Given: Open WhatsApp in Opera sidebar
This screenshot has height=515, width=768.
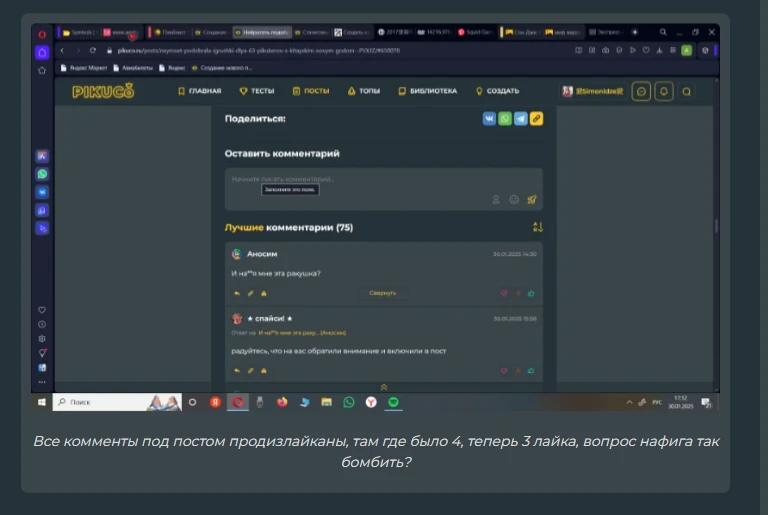Looking at the screenshot, I should [42, 174].
